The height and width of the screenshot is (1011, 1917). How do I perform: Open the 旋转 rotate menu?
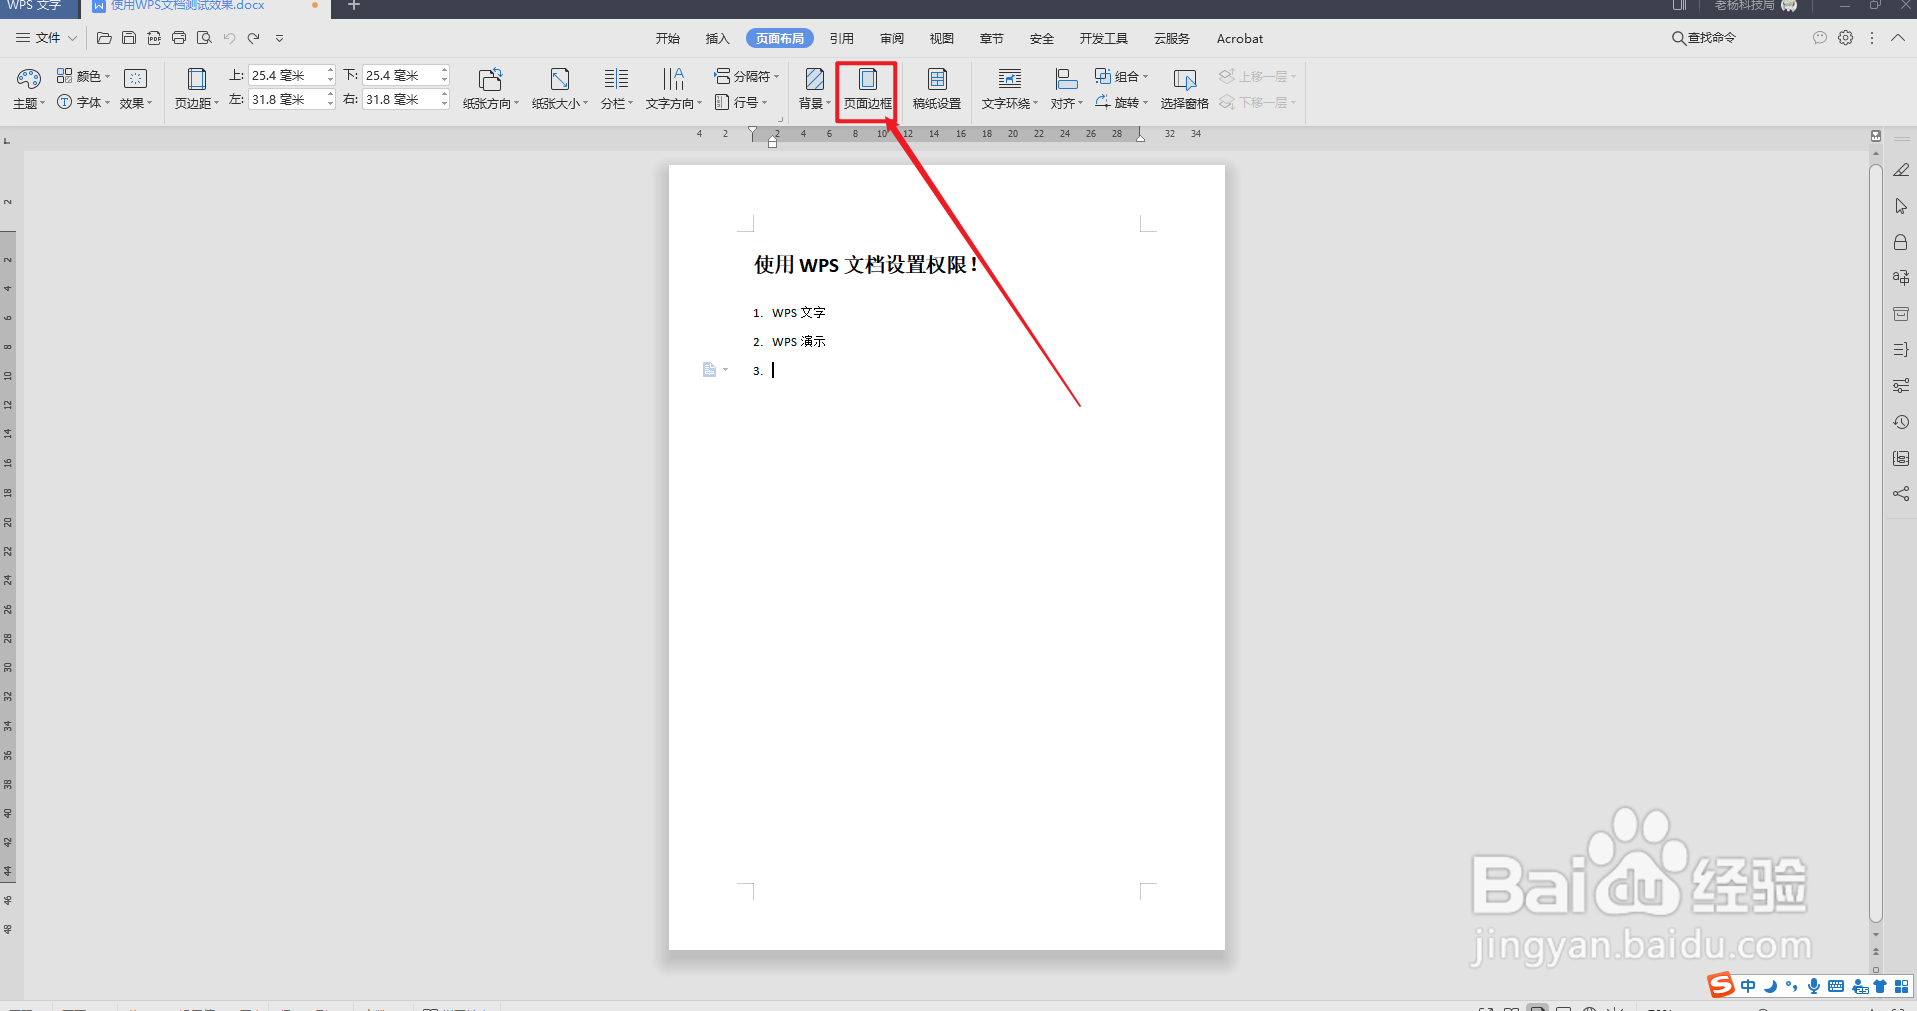1122,102
